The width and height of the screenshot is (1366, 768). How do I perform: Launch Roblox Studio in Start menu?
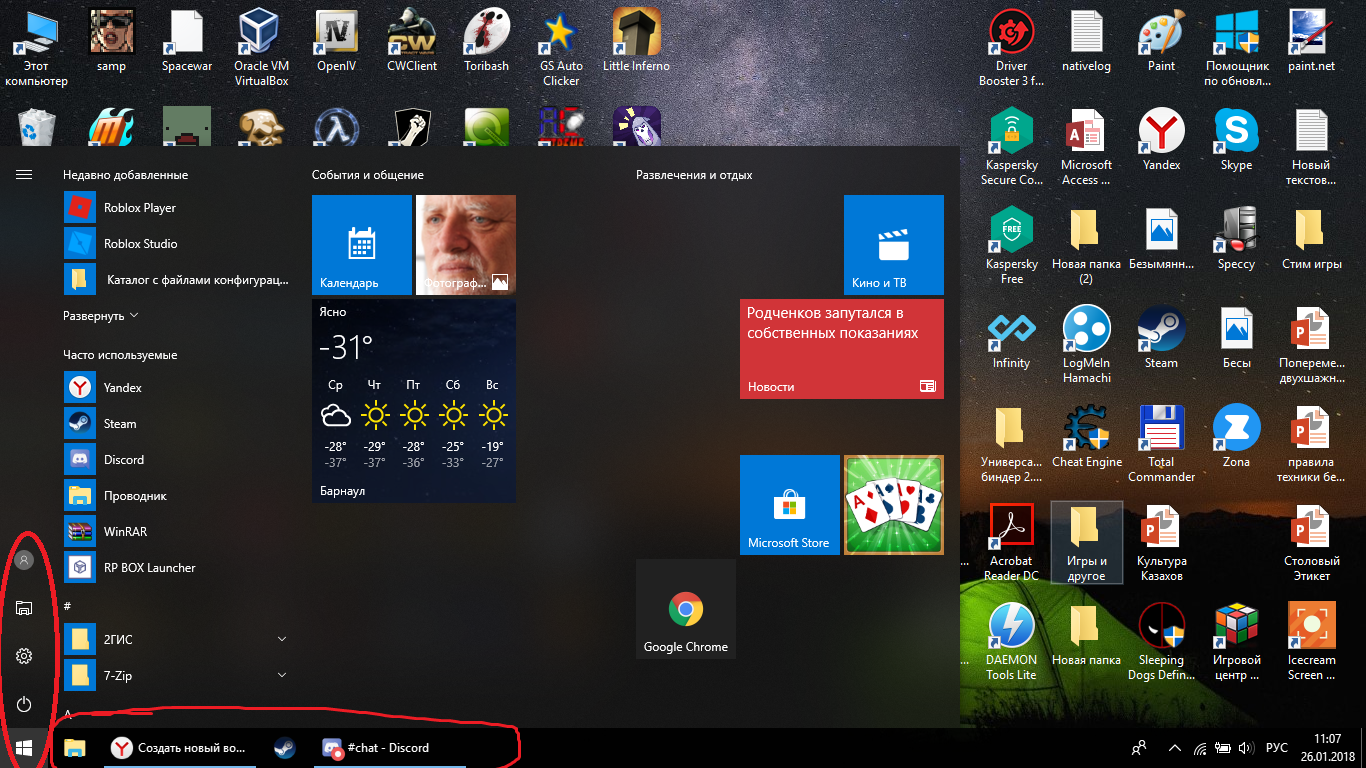click(x=178, y=244)
